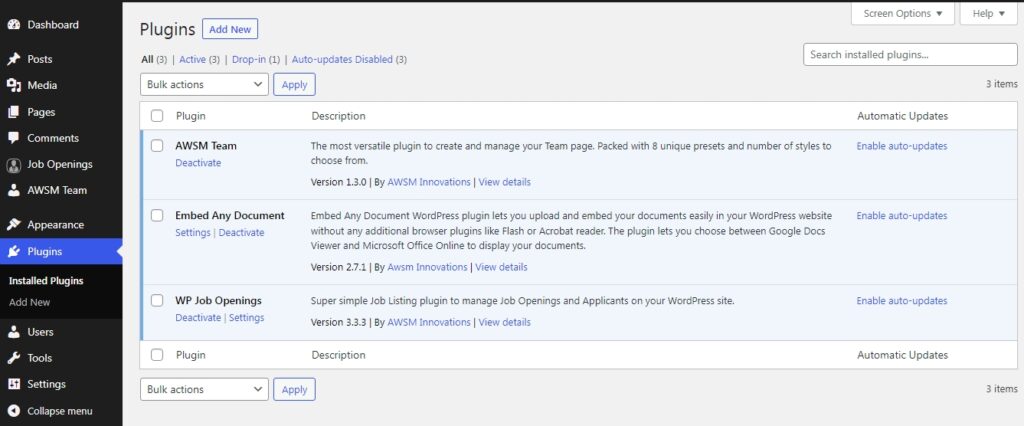Click the Description top column header
Image resolution: width=1024 pixels, height=426 pixels.
click(x=338, y=116)
